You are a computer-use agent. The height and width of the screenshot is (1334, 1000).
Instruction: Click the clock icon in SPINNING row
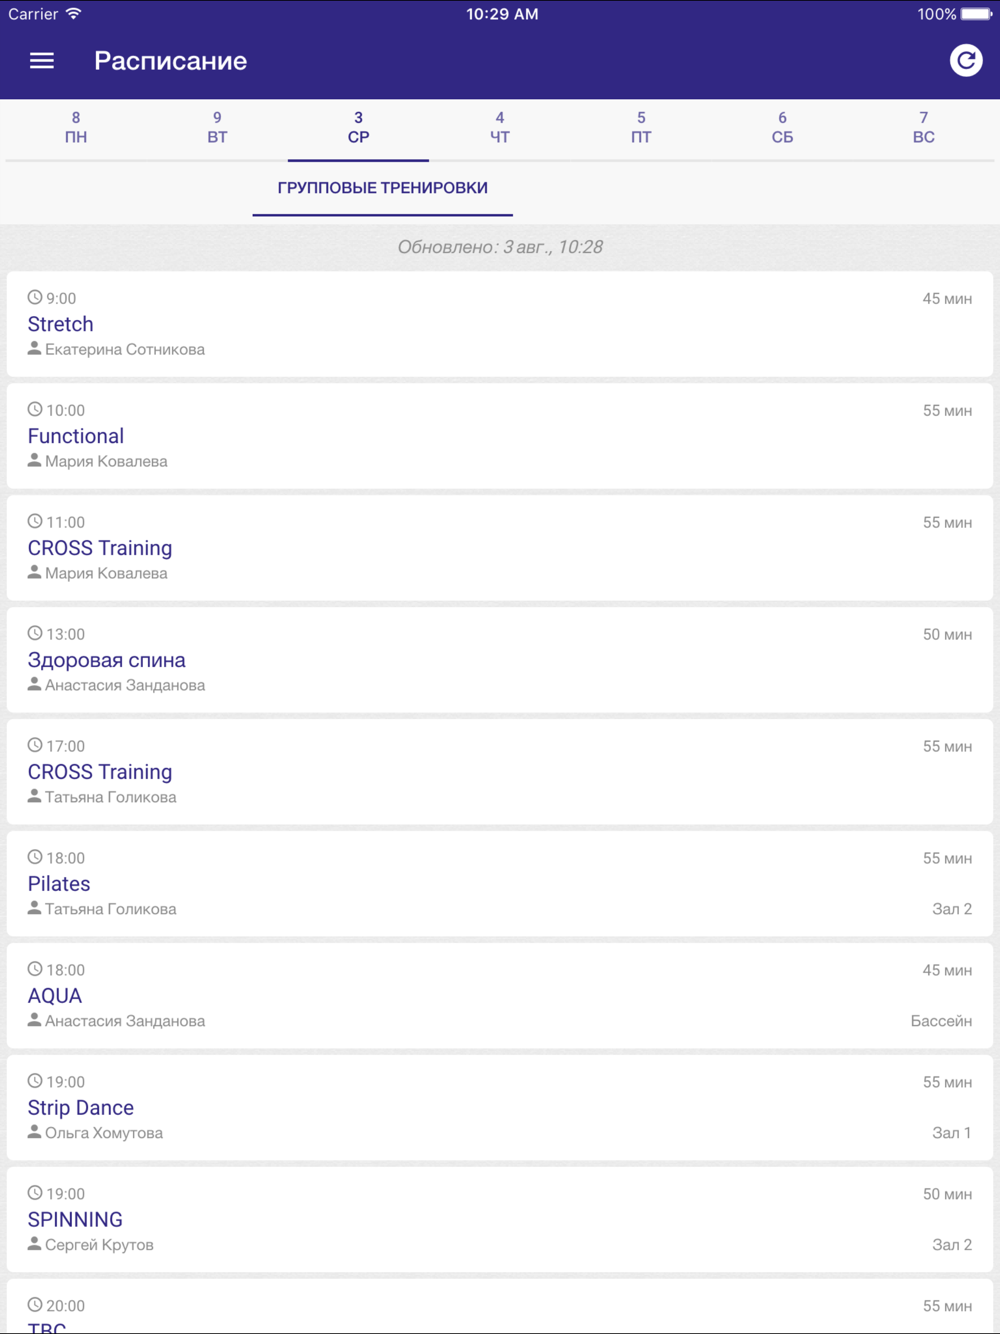[x=35, y=1193]
